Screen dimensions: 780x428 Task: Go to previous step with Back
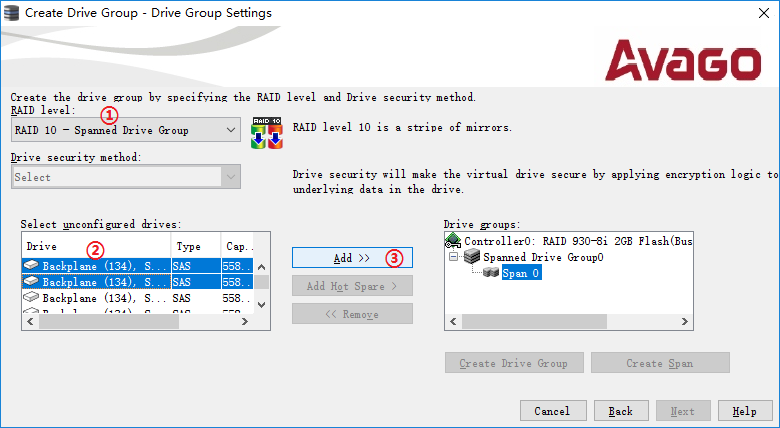point(620,411)
